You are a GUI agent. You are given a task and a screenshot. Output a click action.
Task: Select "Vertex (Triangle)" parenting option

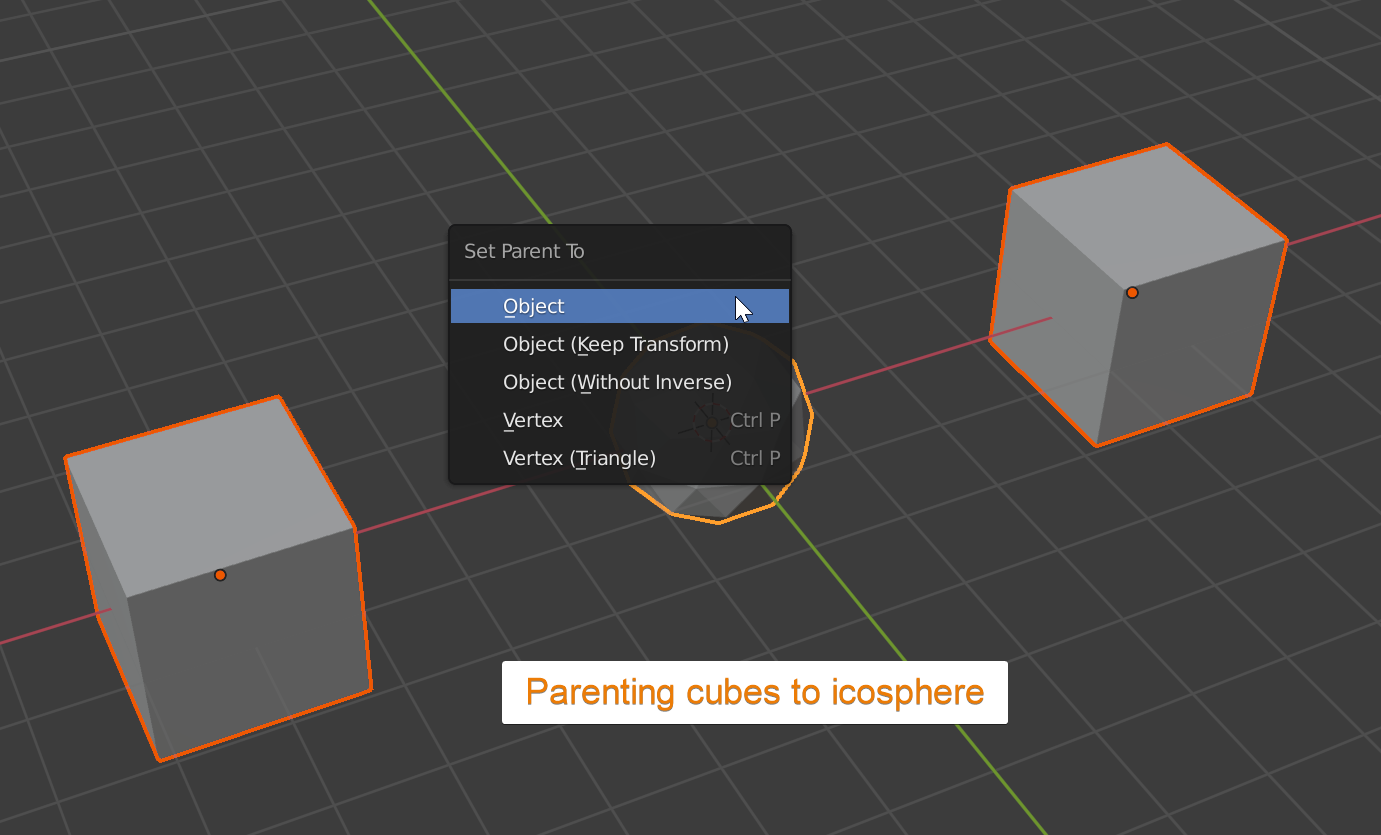[579, 458]
